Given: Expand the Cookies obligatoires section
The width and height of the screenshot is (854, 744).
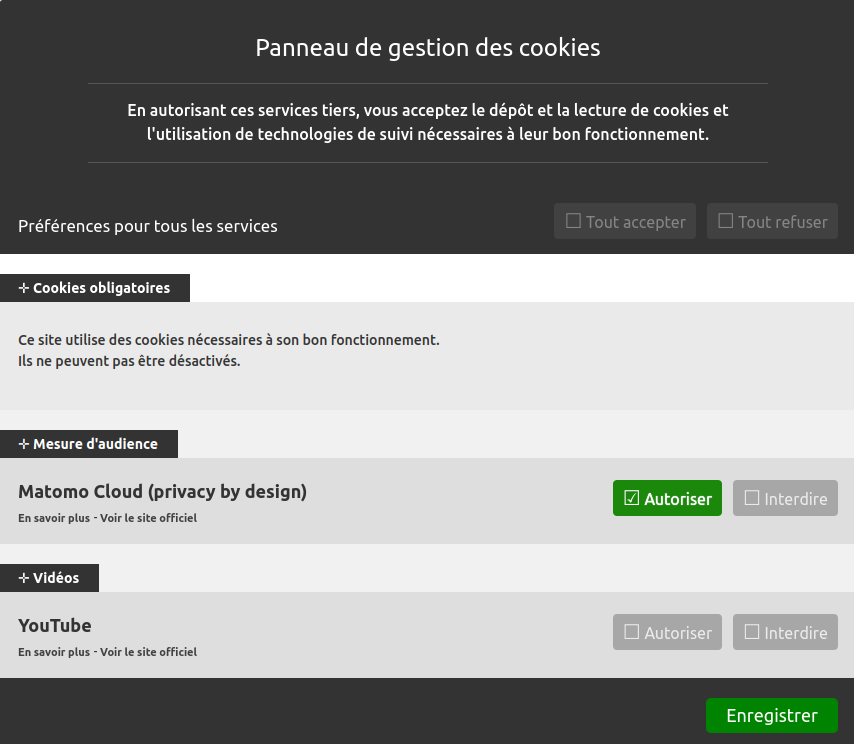Looking at the screenshot, I should pos(95,288).
